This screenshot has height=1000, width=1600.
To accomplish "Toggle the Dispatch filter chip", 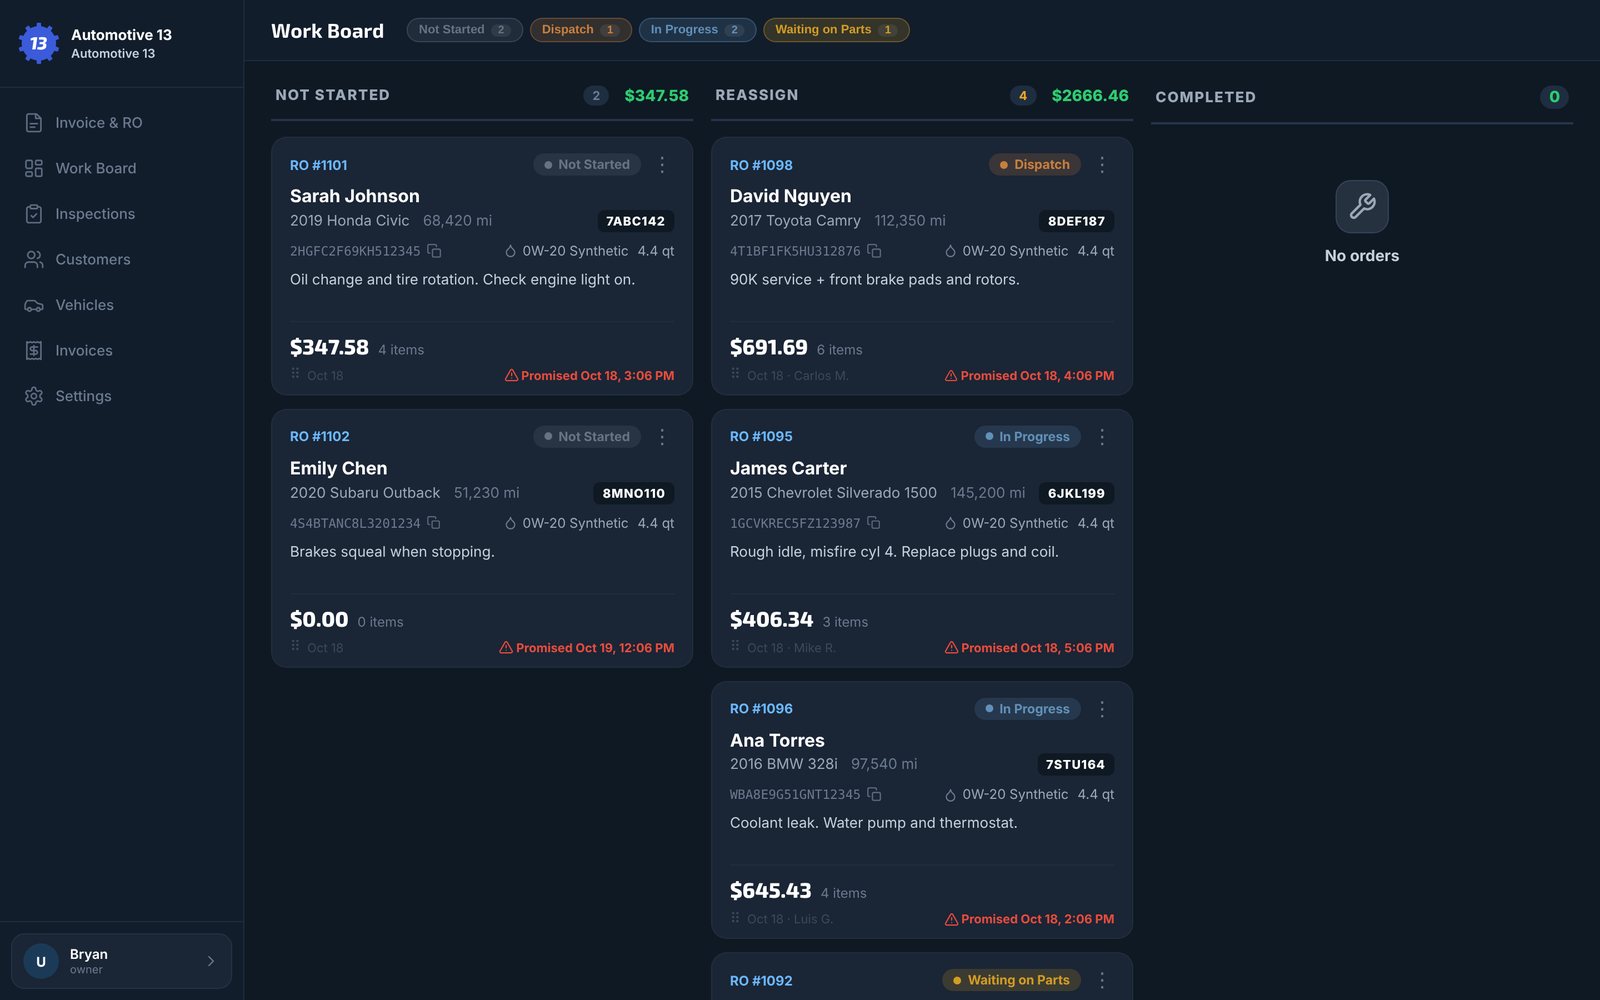I will 580,30.
